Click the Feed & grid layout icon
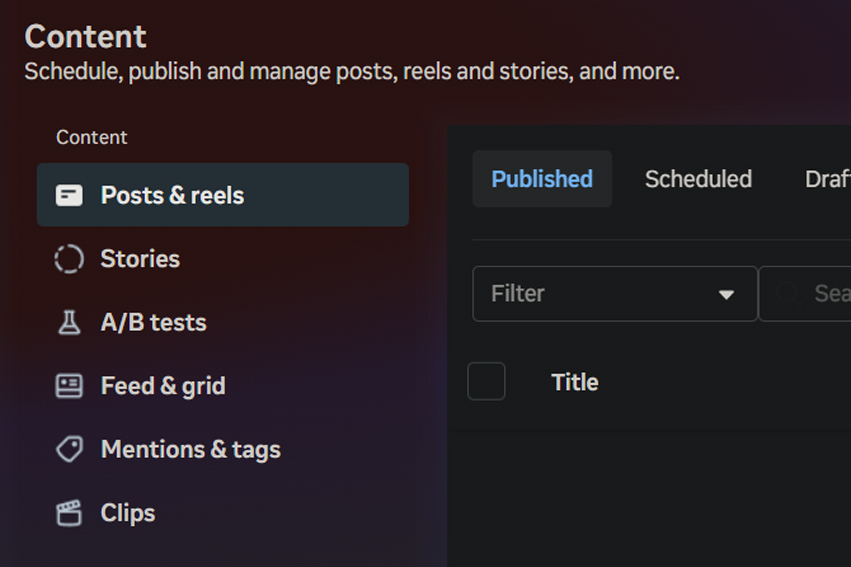The image size is (851, 567). [69, 386]
